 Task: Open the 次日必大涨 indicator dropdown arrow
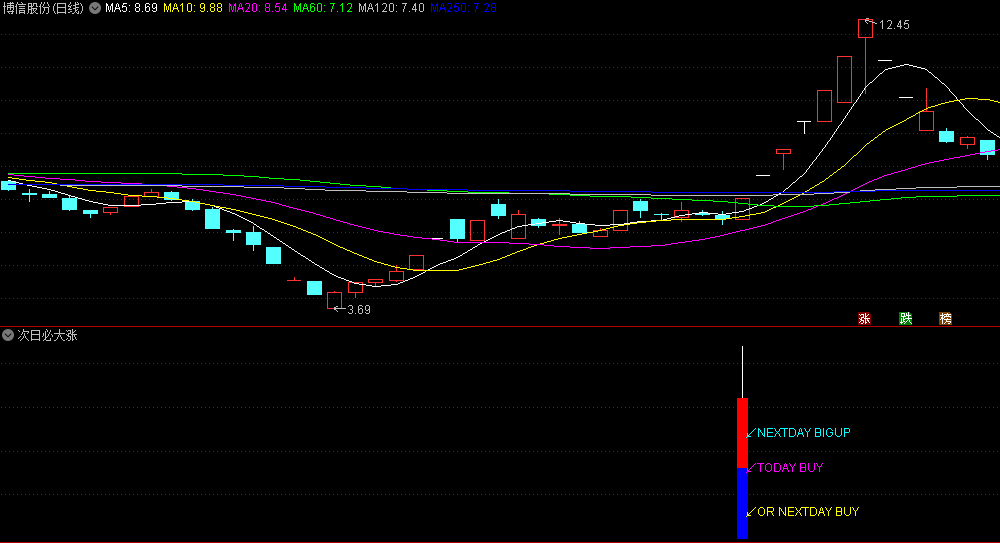(8, 335)
